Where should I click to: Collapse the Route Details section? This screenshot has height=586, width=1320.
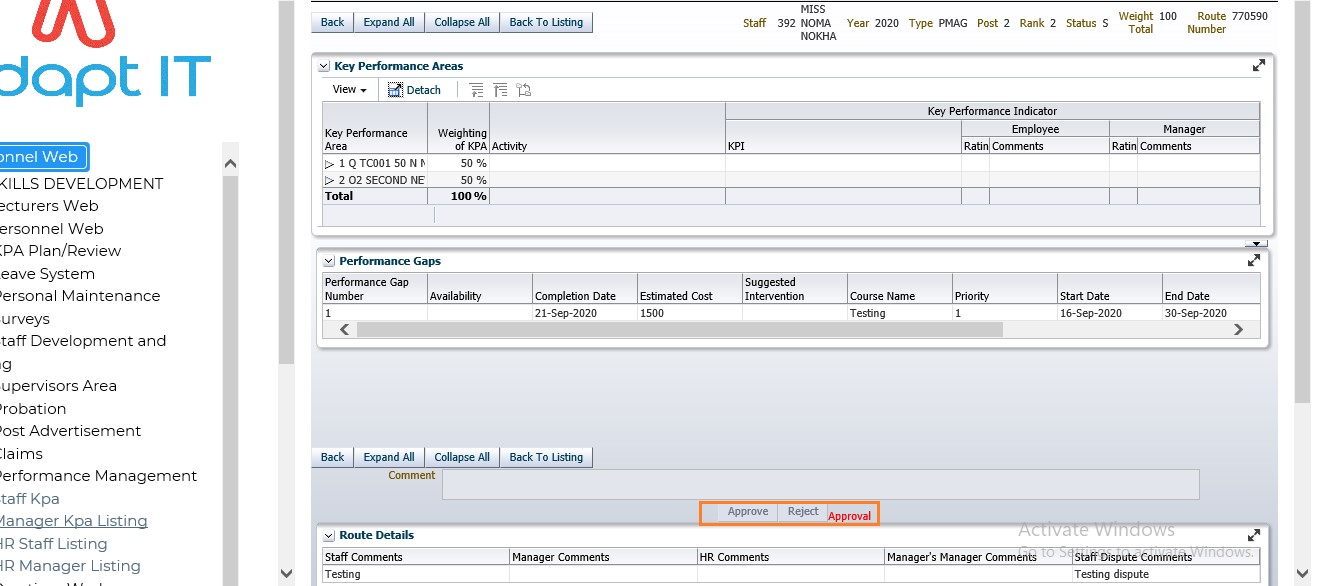click(328, 536)
